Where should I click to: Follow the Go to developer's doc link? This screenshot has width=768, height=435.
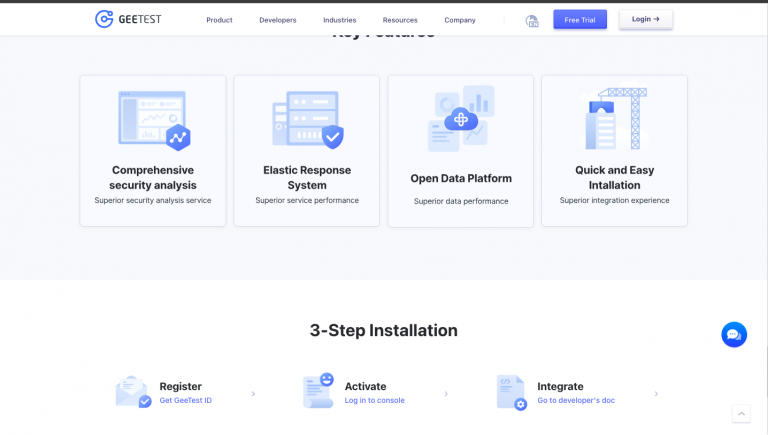click(x=575, y=400)
